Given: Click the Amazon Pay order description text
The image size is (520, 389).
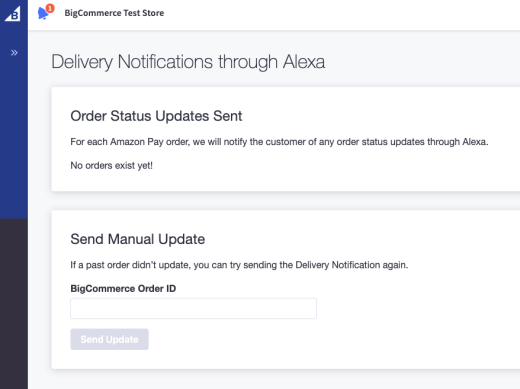Looking at the screenshot, I should coord(279,142).
